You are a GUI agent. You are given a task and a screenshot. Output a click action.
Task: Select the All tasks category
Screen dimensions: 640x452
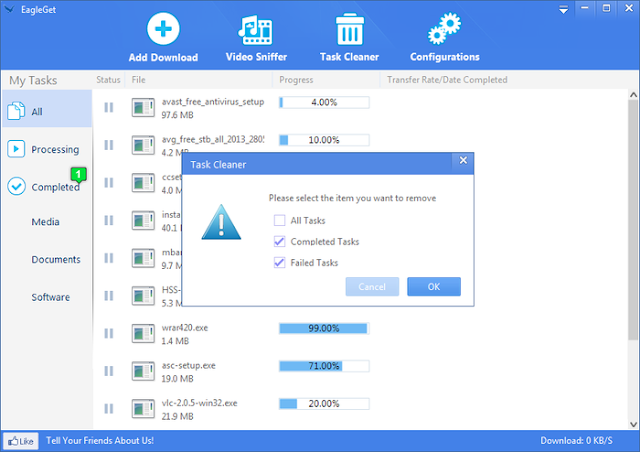click(x=47, y=111)
